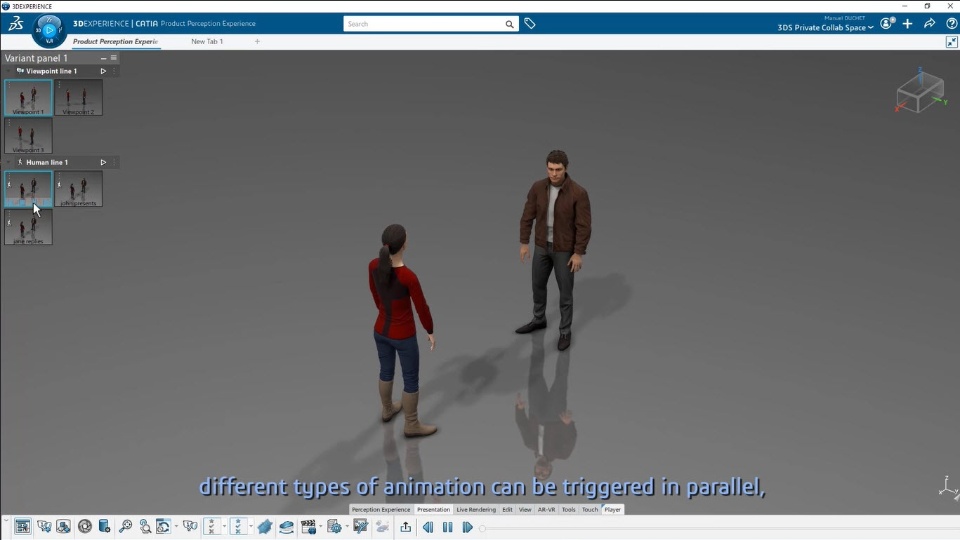Switch to the View tab
This screenshot has width=960, height=540.
[525, 509]
